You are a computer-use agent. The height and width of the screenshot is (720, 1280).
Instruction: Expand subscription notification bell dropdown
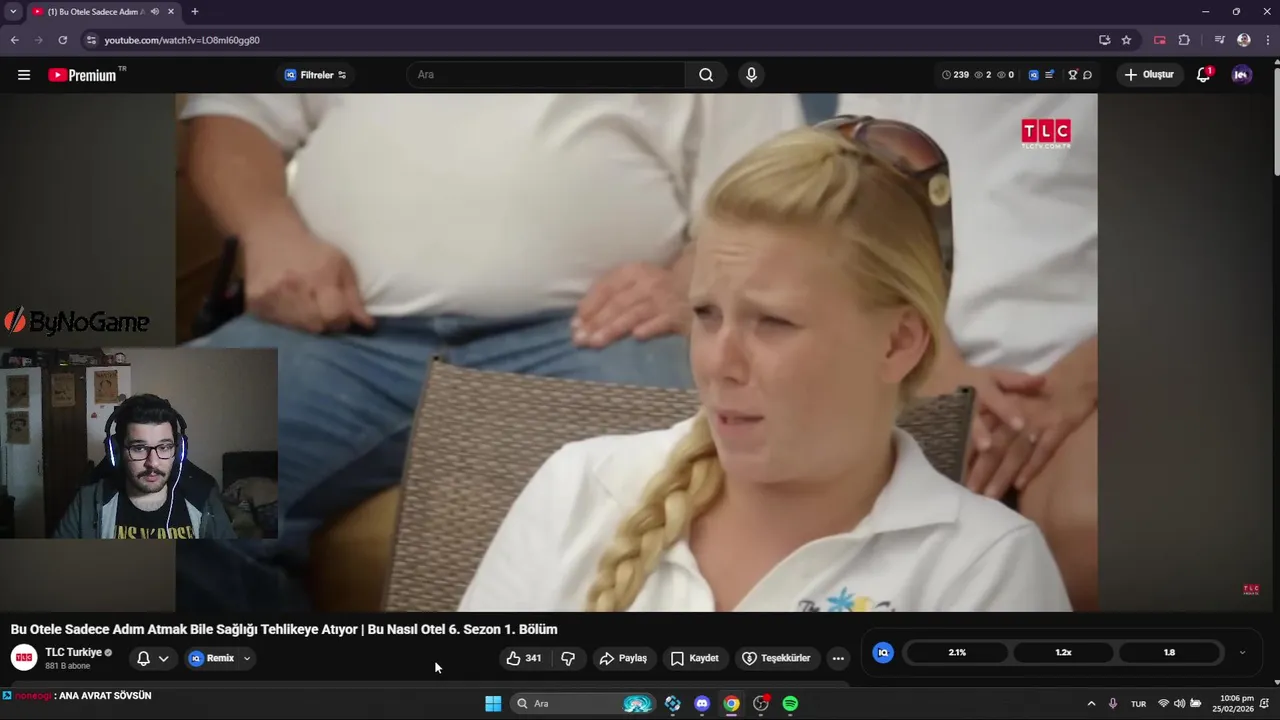[163, 658]
